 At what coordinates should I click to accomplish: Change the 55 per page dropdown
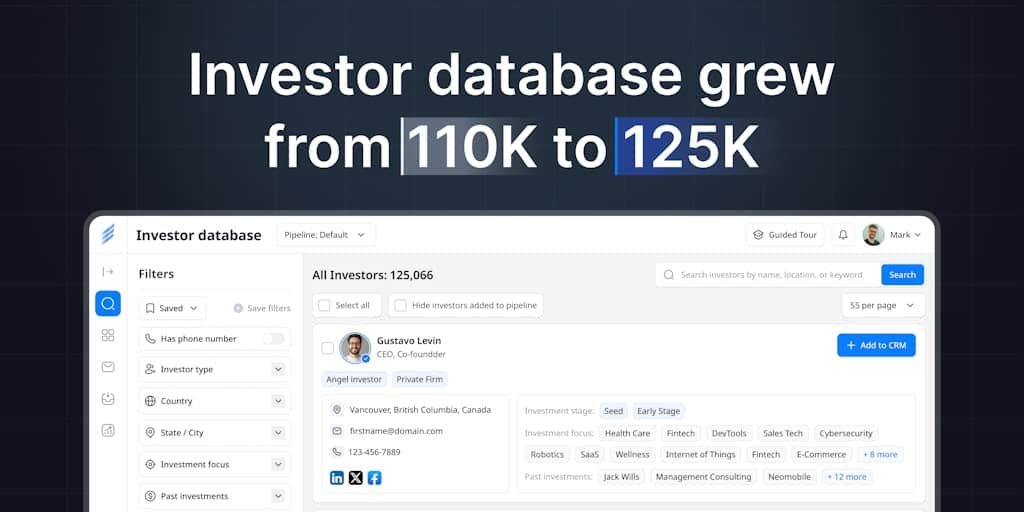(x=883, y=306)
